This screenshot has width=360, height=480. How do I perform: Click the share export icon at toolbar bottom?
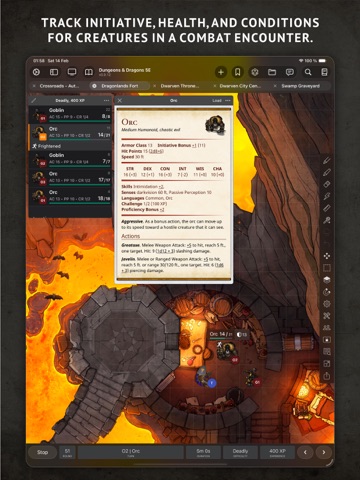(x=327, y=376)
